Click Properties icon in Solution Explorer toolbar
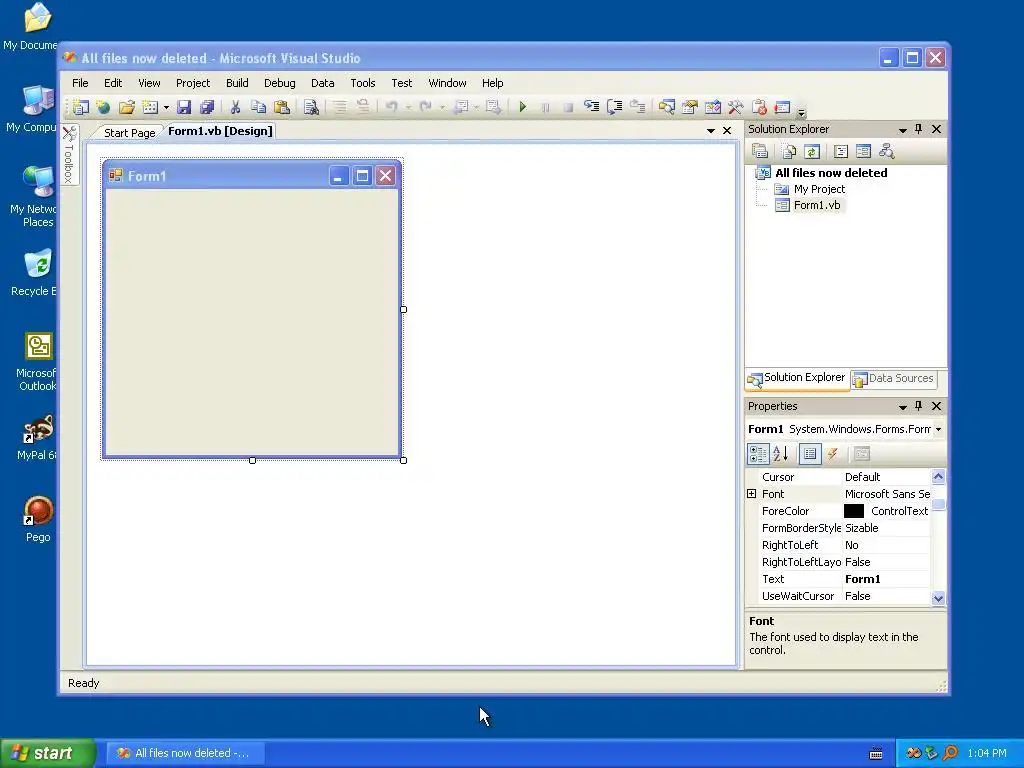The height and width of the screenshot is (768, 1024). coord(760,152)
